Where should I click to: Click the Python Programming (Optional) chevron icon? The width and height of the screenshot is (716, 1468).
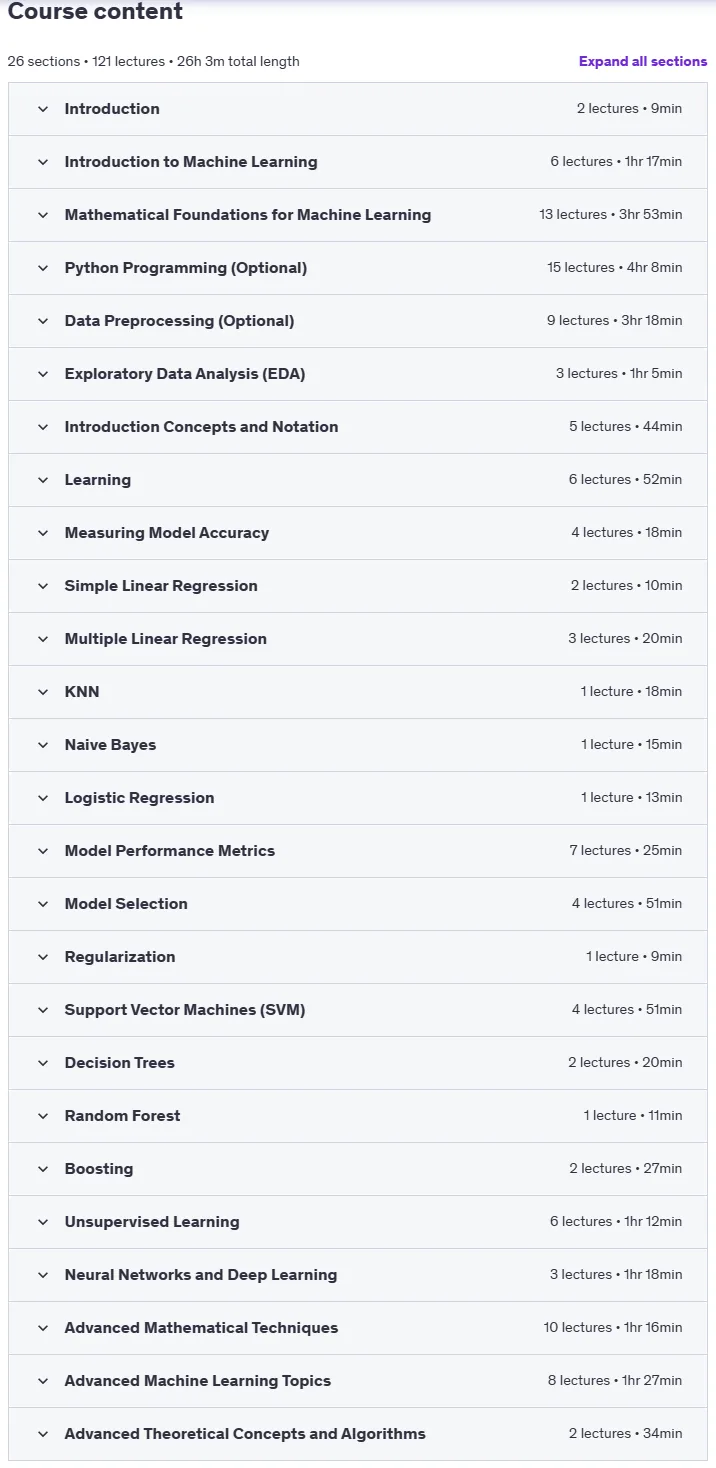43,268
